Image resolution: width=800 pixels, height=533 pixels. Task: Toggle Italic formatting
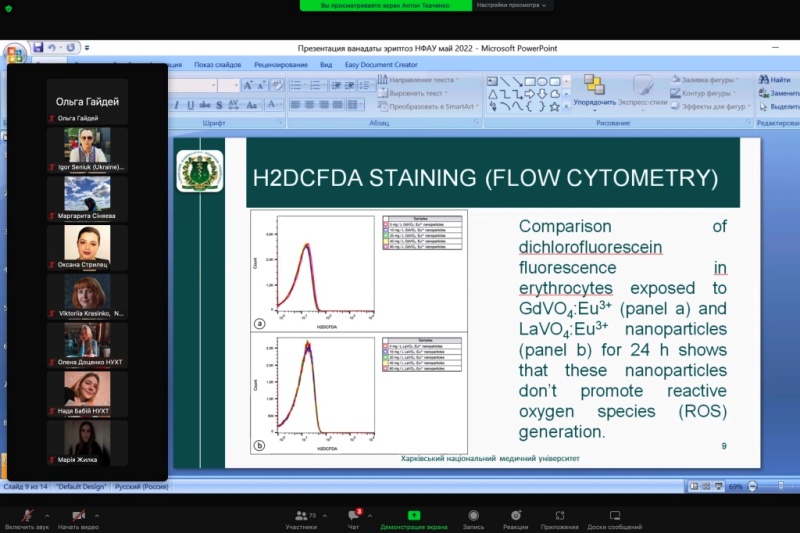(x=177, y=105)
